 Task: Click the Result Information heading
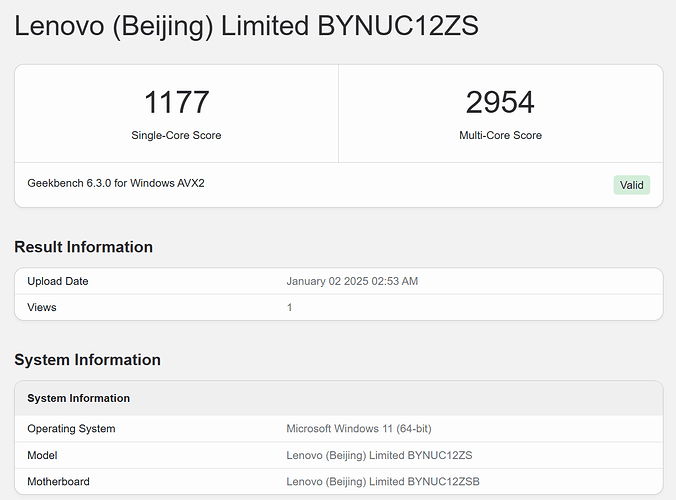coord(83,247)
